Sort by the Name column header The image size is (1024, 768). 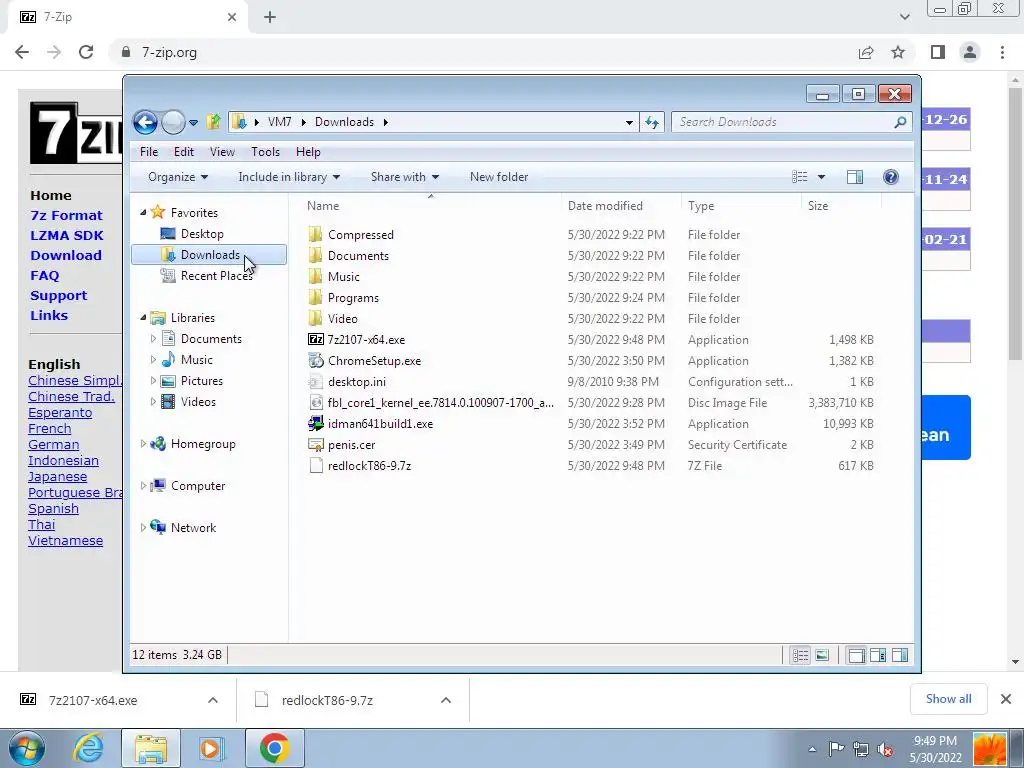(431, 206)
